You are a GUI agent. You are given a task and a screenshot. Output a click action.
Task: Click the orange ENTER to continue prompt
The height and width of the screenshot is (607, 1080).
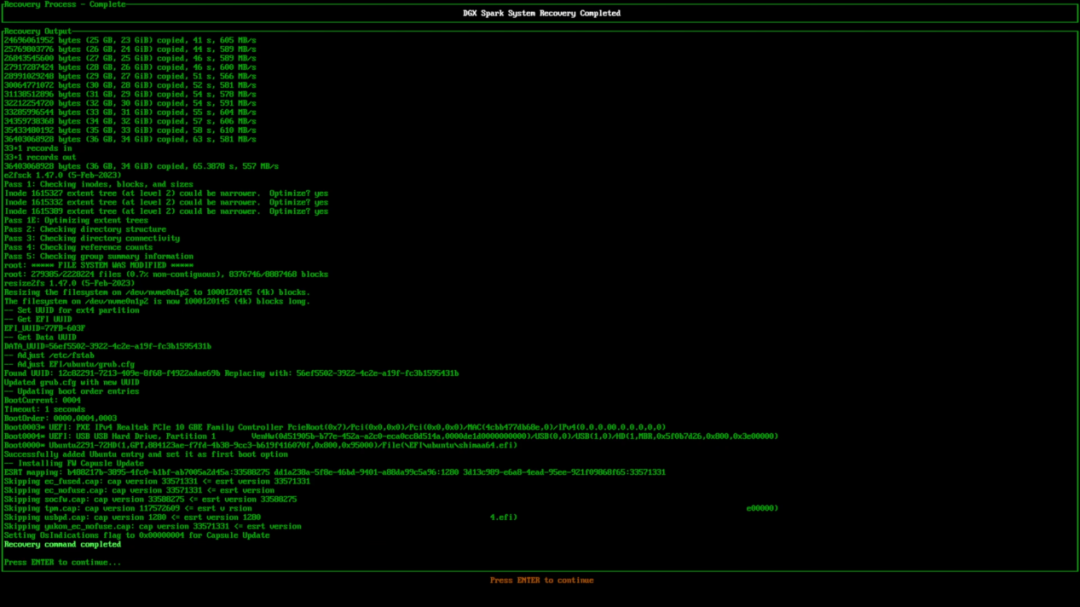tap(541, 580)
